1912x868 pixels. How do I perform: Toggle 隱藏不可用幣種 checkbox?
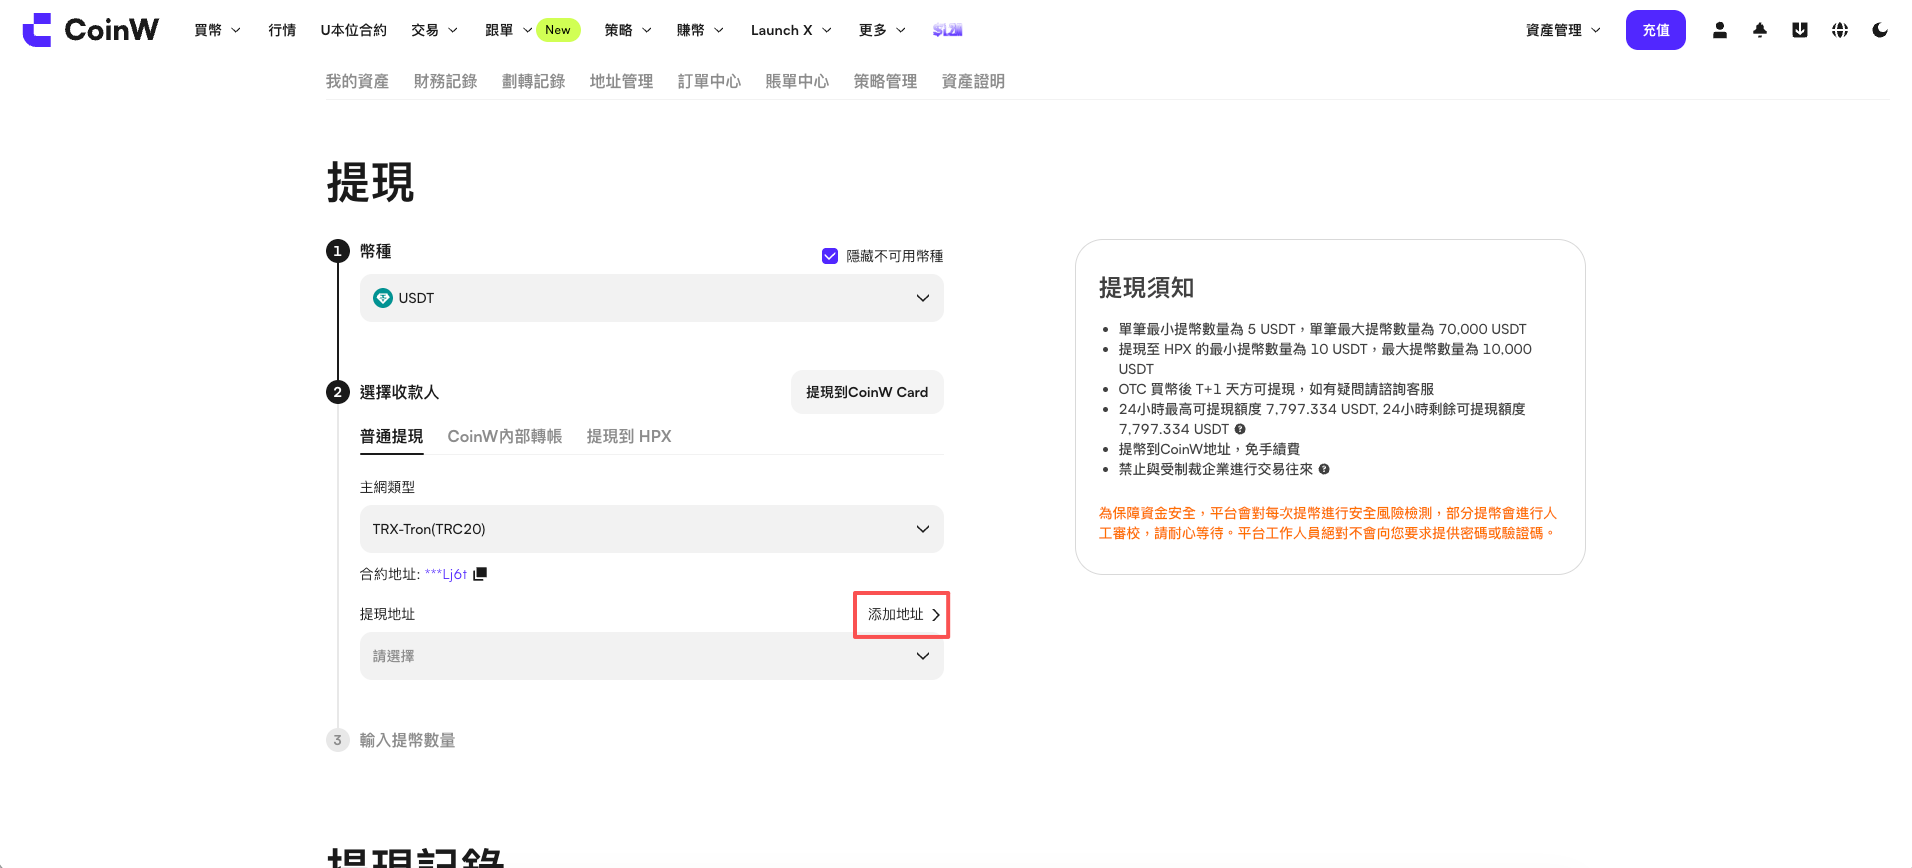click(x=830, y=256)
